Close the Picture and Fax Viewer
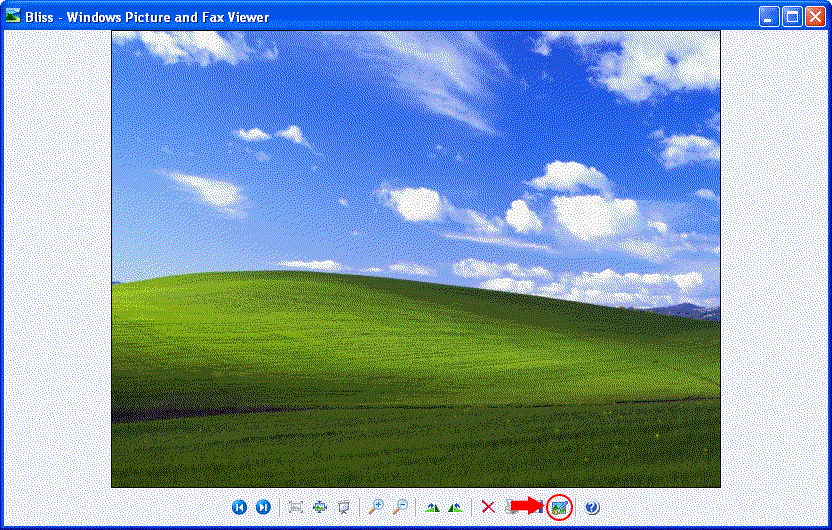Image resolution: width=832 pixels, height=530 pixels. (x=815, y=17)
